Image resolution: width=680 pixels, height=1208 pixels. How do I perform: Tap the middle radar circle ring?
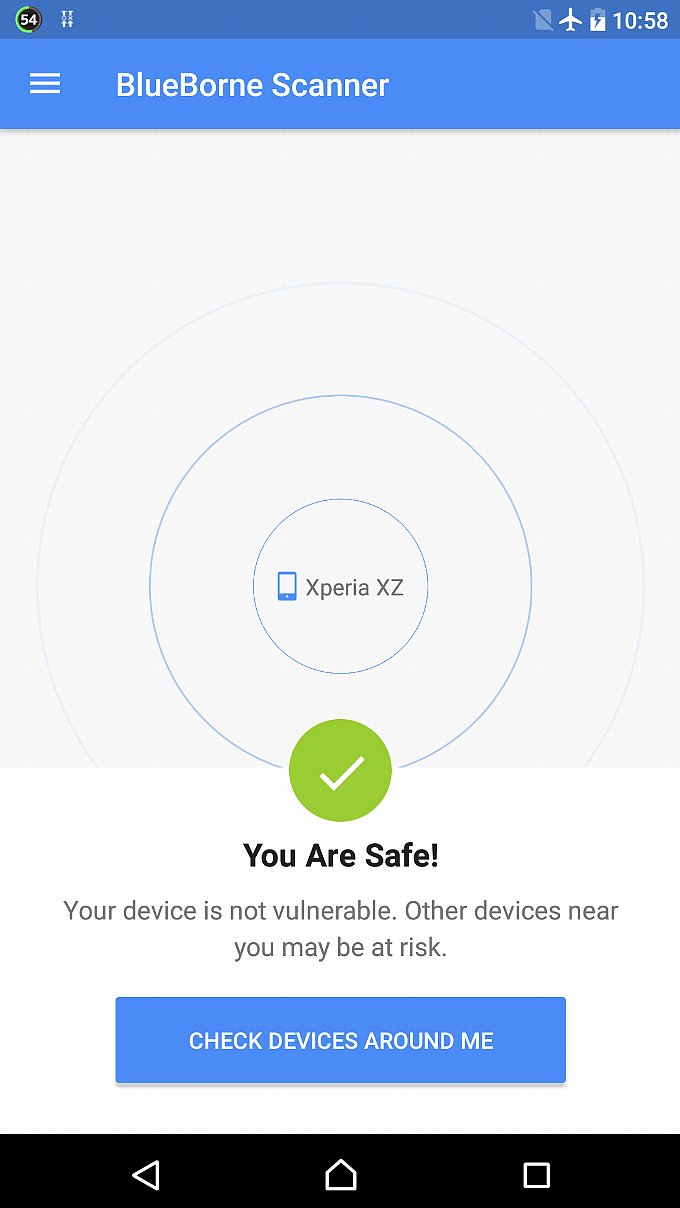tap(340, 396)
